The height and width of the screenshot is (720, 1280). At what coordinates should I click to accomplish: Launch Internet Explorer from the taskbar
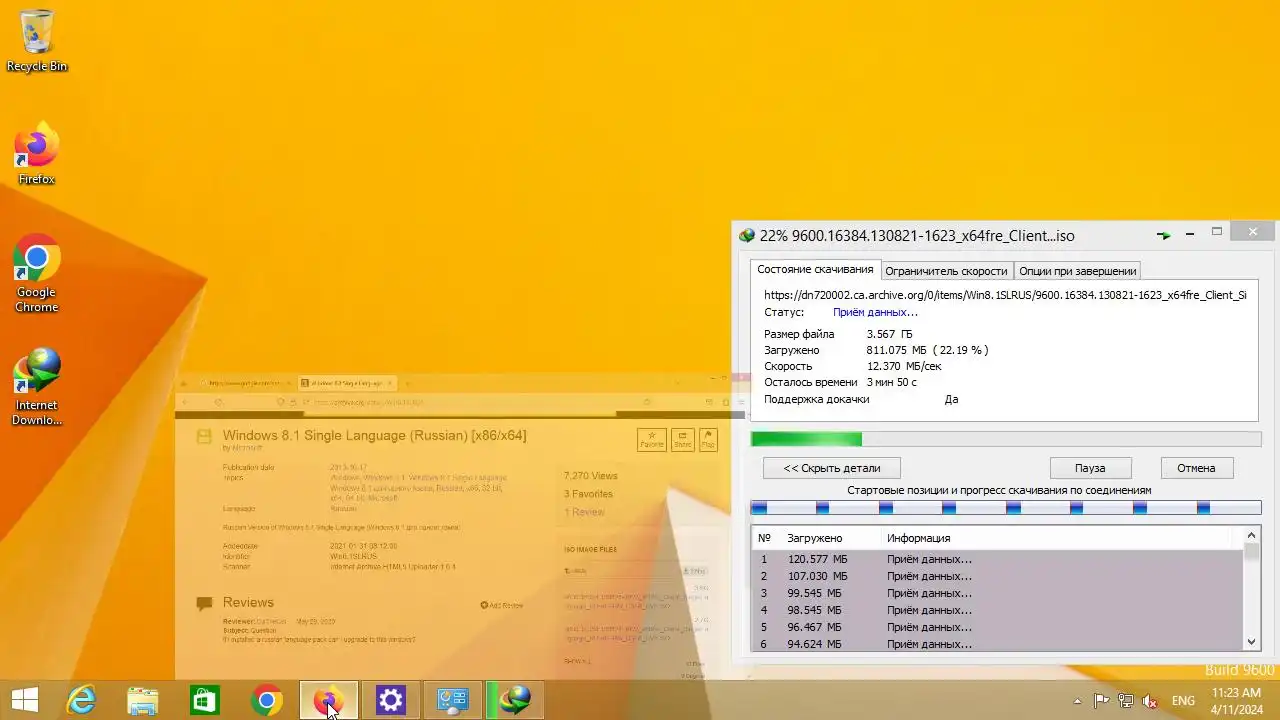pyautogui.click(x=81, y=700)
